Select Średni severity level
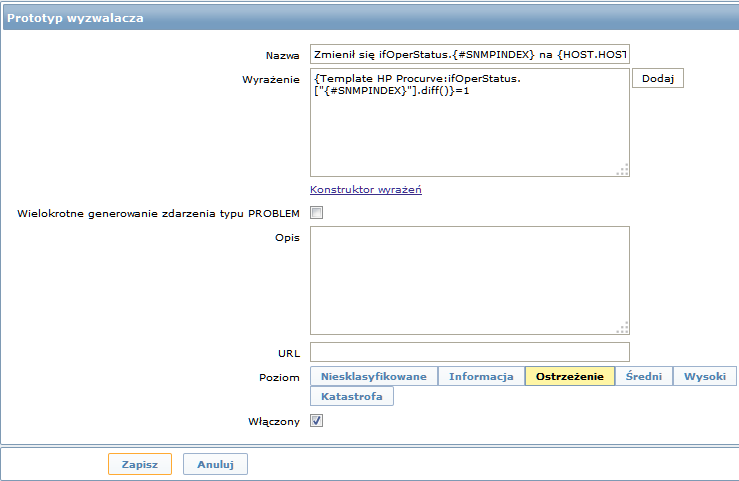 point(644,376)
